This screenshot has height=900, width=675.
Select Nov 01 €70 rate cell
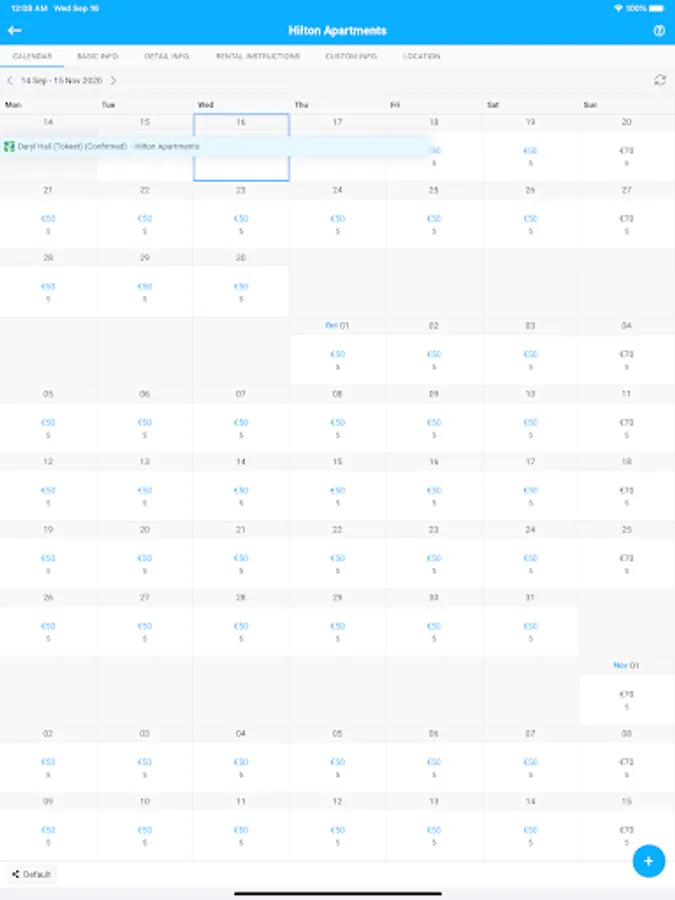[627, 700]
